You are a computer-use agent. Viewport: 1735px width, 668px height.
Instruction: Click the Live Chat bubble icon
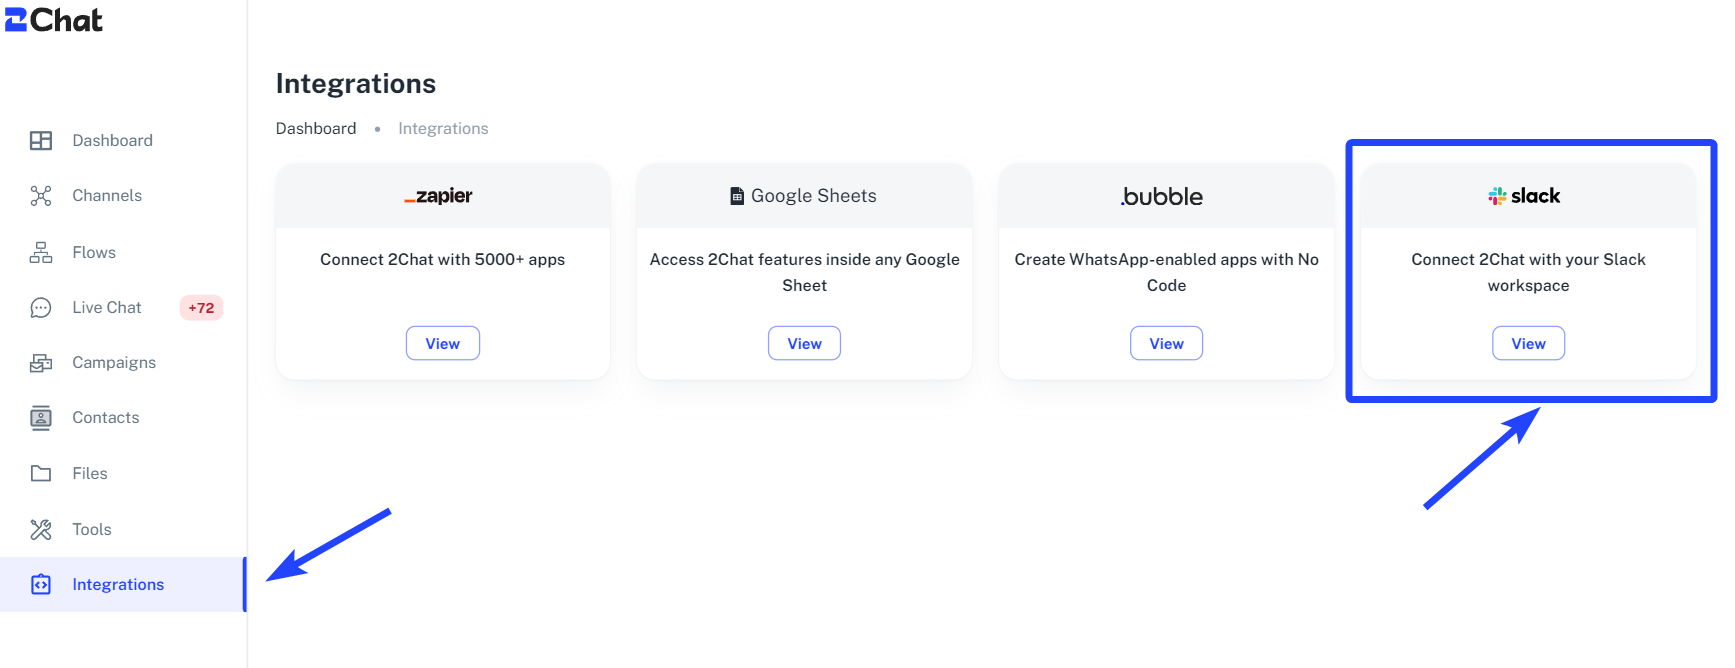coord(41,308)
